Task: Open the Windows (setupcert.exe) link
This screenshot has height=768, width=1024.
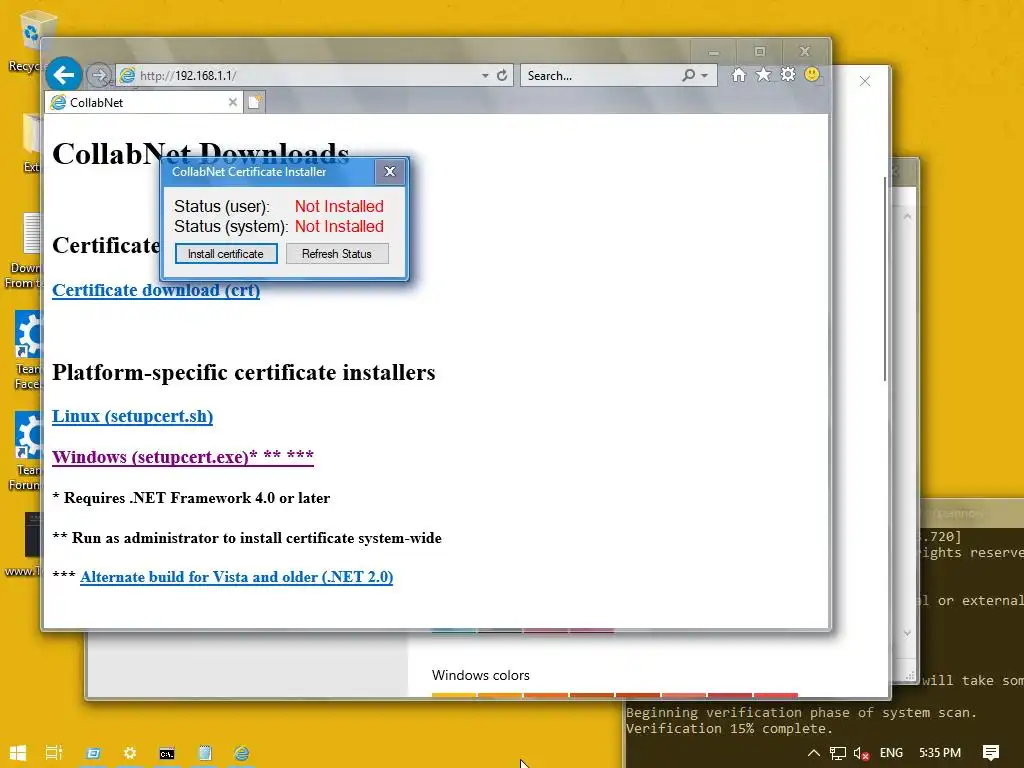Action: 183,456
